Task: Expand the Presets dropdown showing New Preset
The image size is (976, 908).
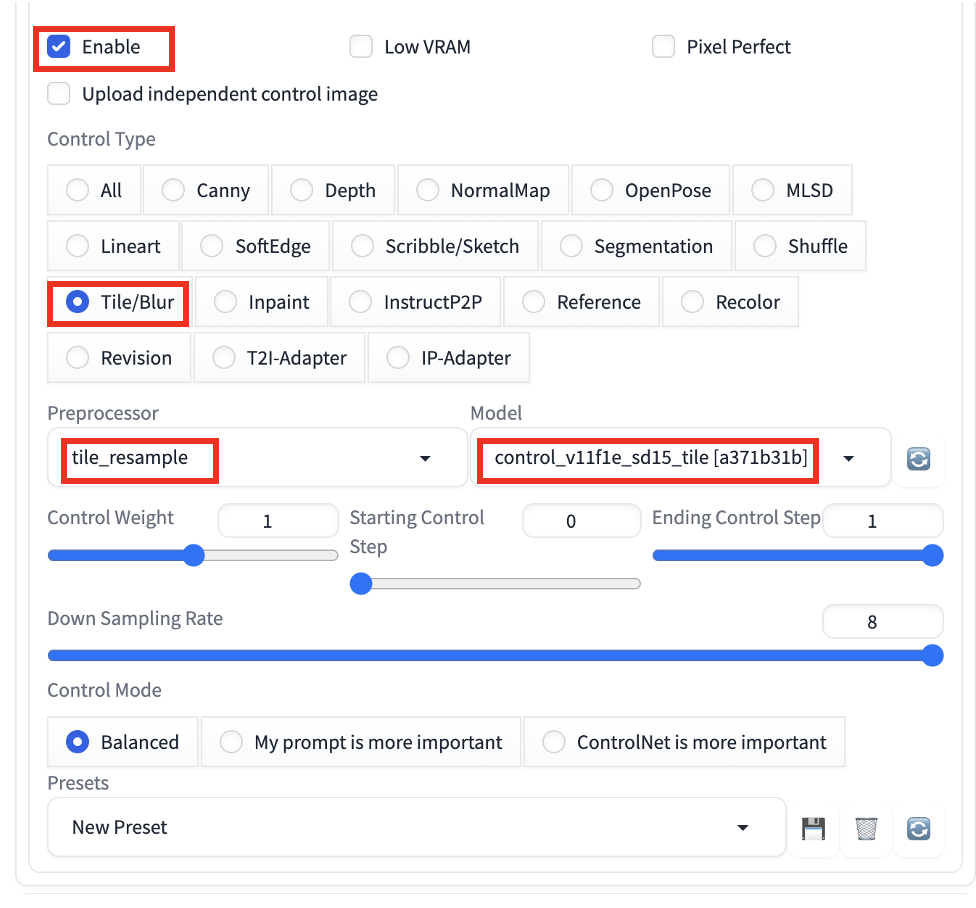Action: (x=416, y=828)
